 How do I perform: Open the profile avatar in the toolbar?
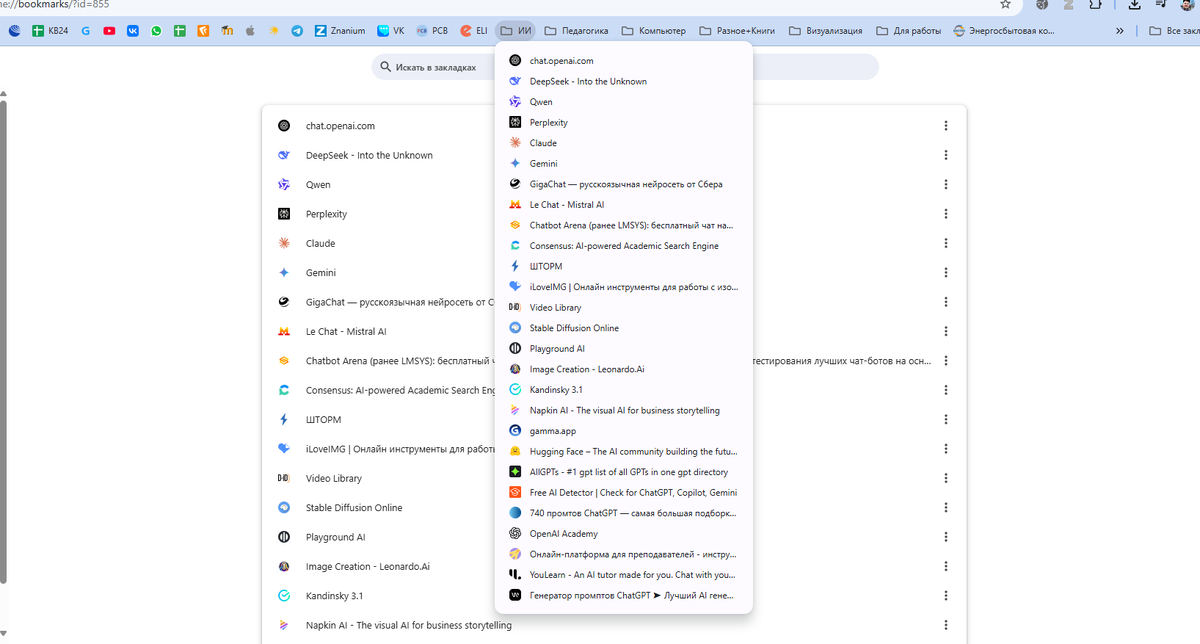tap(1187, 4)
